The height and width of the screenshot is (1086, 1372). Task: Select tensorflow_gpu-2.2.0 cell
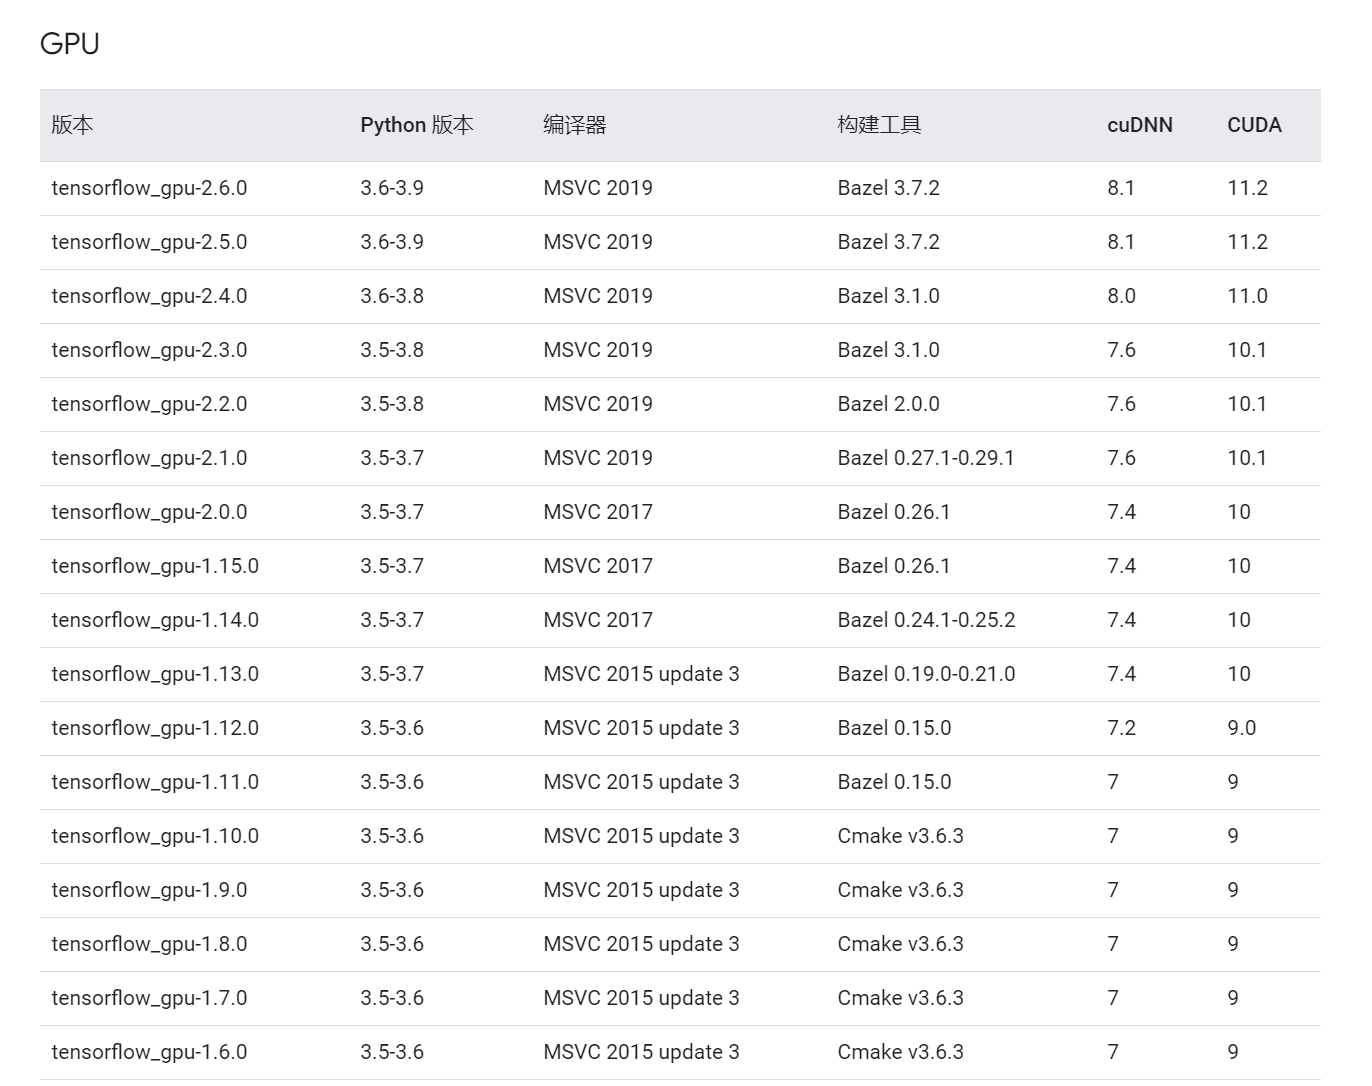tap(149, 404)
